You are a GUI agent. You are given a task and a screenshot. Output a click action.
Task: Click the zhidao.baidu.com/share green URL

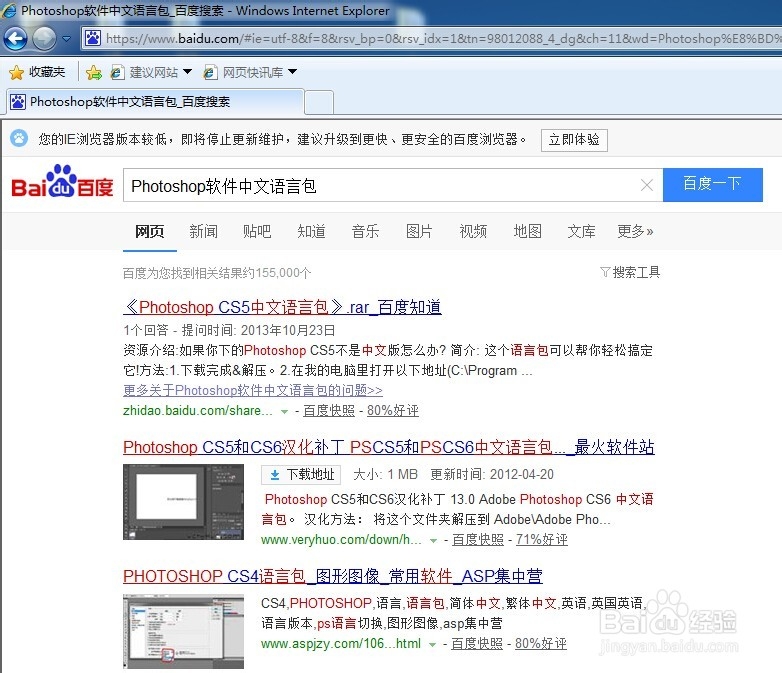198,411
